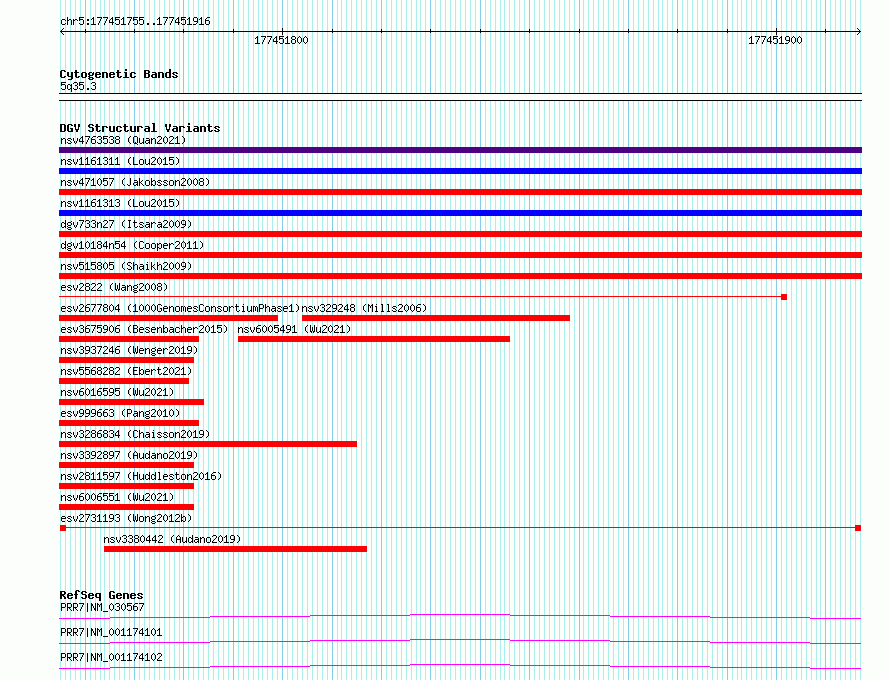
Task: Open the PRR7|NM_001174102 transcript
Action: coord(111,657)
